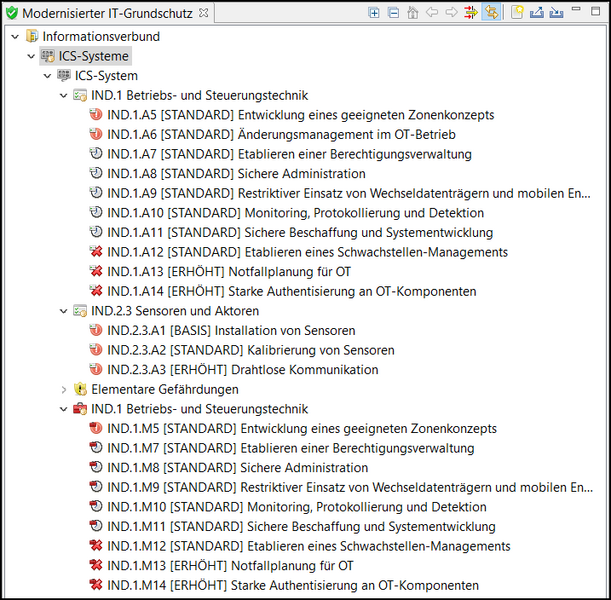
Task: Click the red-yellow filter arrows toolbar icon
Action: coord(471,12)
